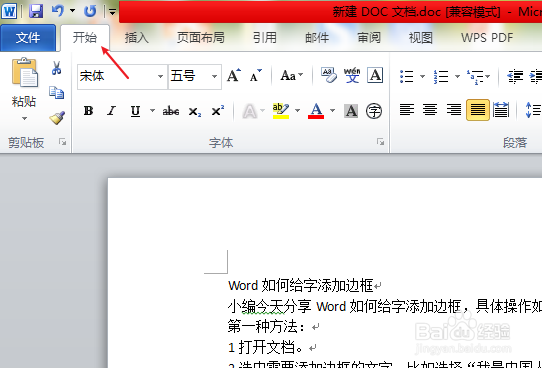Switch to the 引用 ribbon tab
The height and width of the screenshot is (368, 542).
[x=265, y=38]
